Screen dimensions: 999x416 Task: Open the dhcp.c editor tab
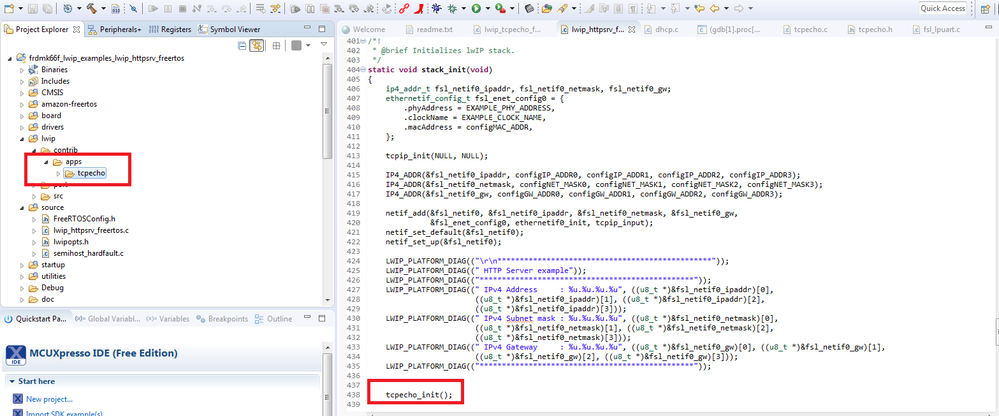[659, 29]
